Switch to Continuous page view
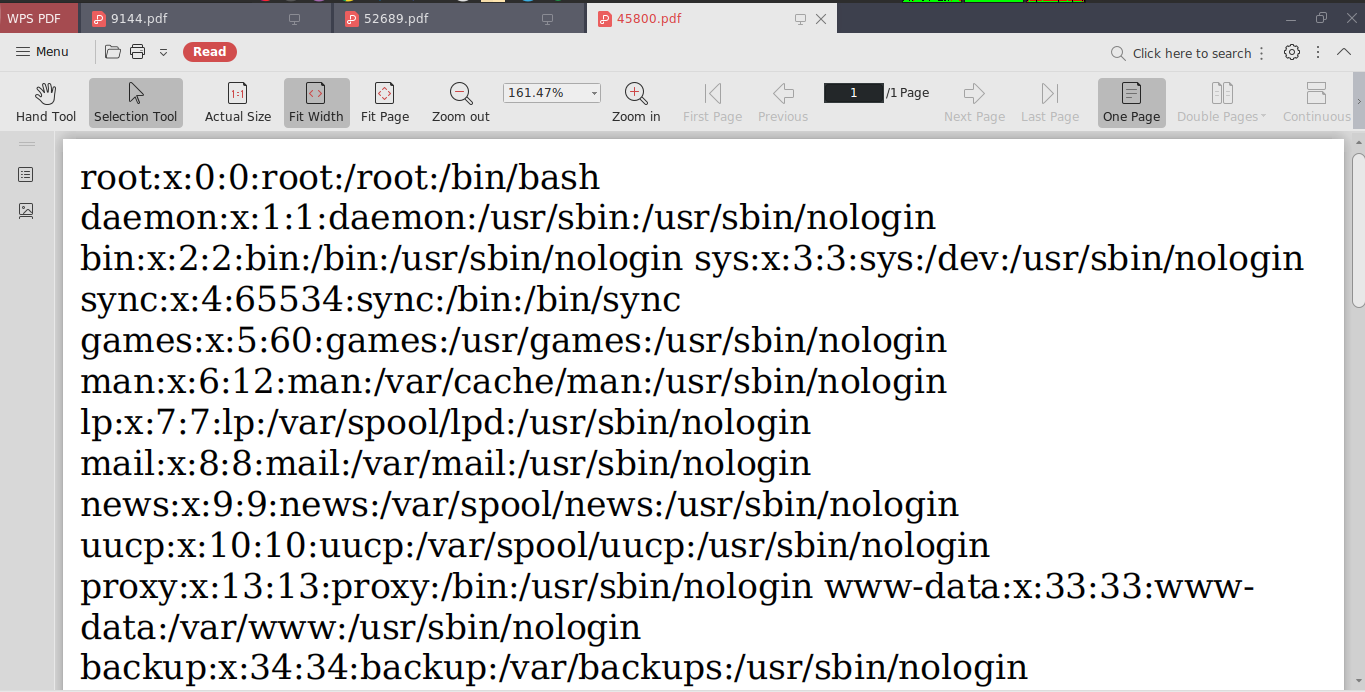The width and height of the screenshot is (1365, 692). coord(1315,100)
